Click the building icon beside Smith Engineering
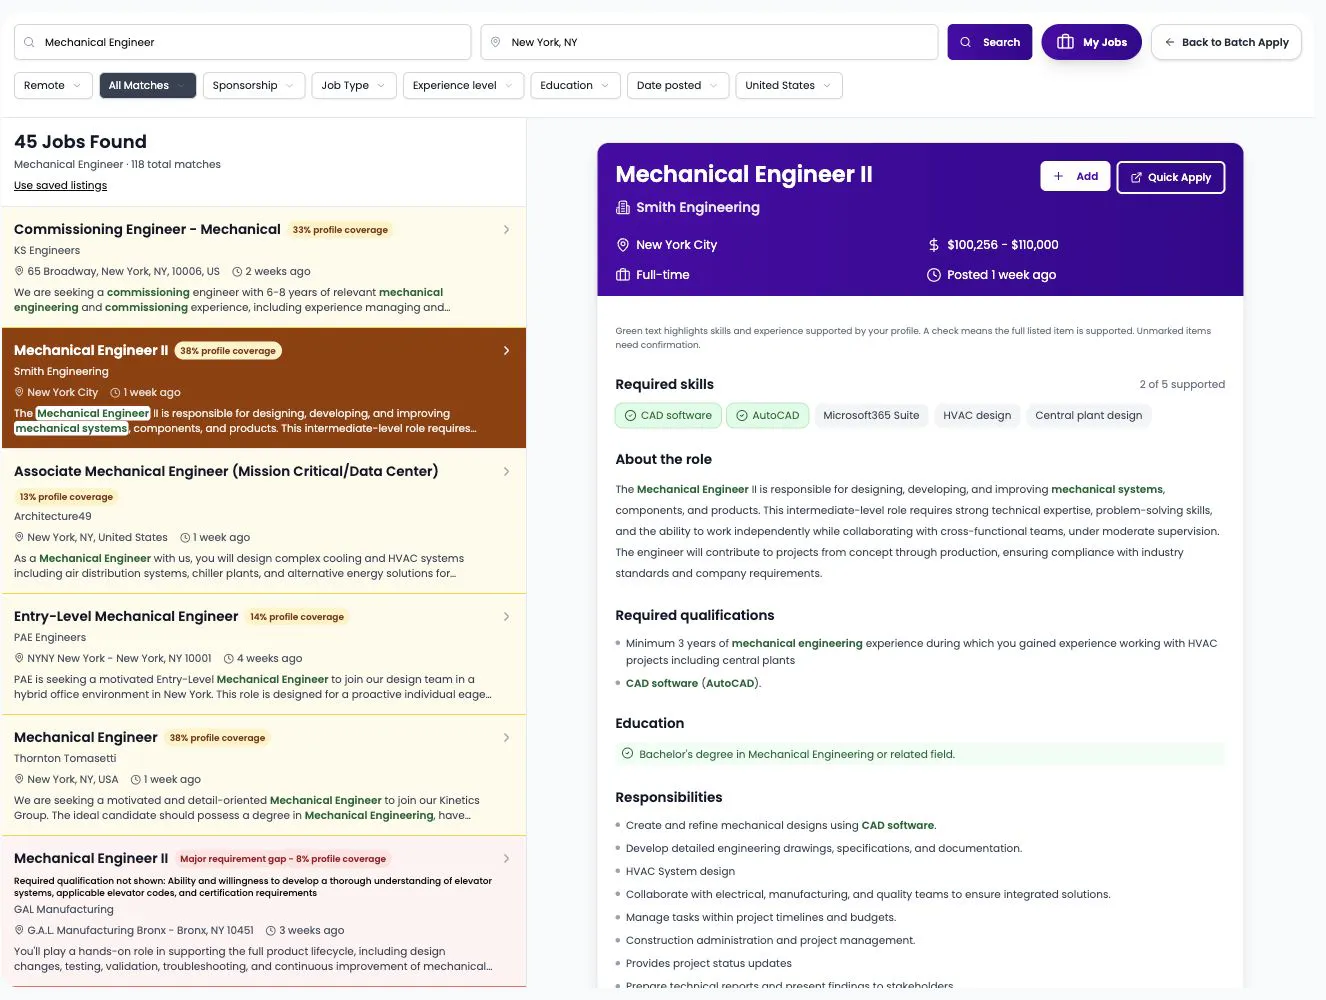The width and height of the screenshot is (1326, 1000). click(x=623, y=207)
